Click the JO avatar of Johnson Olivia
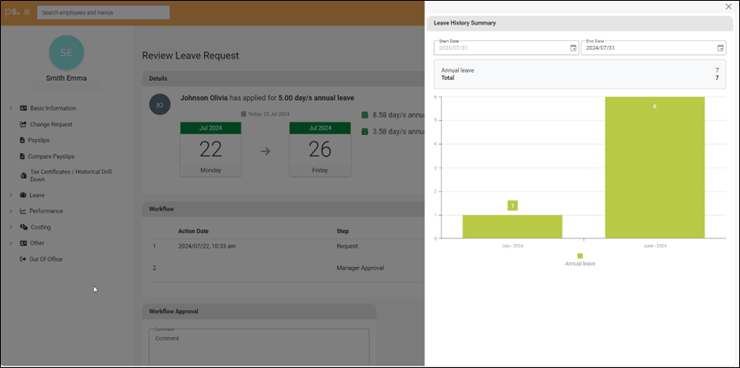Viewport: 740px width, 368px height. click(x=160, y=105)
